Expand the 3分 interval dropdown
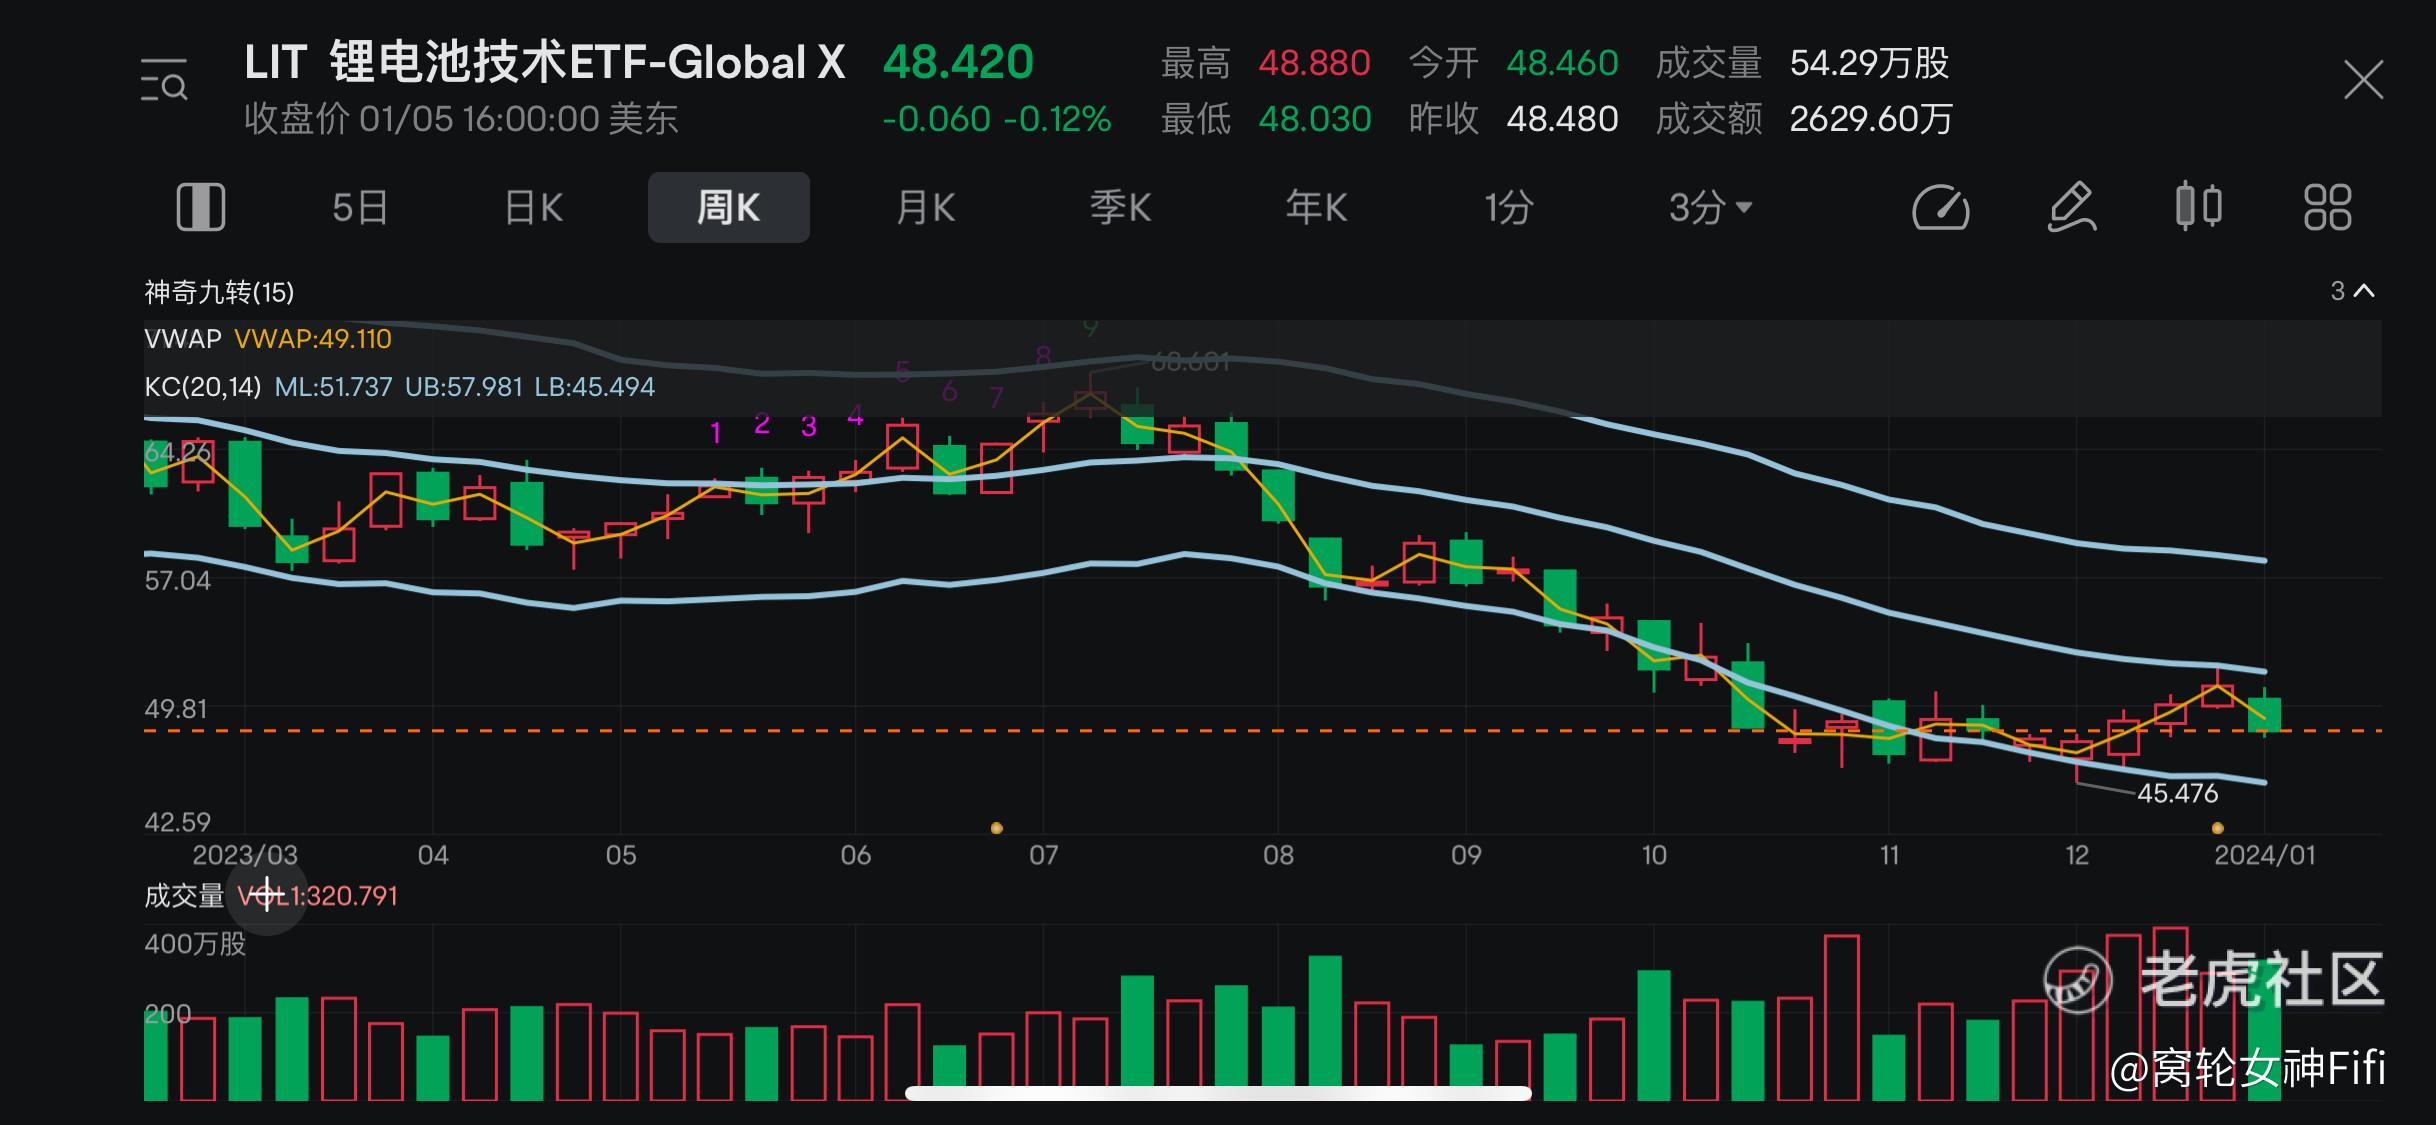 tap(1709, 208)
